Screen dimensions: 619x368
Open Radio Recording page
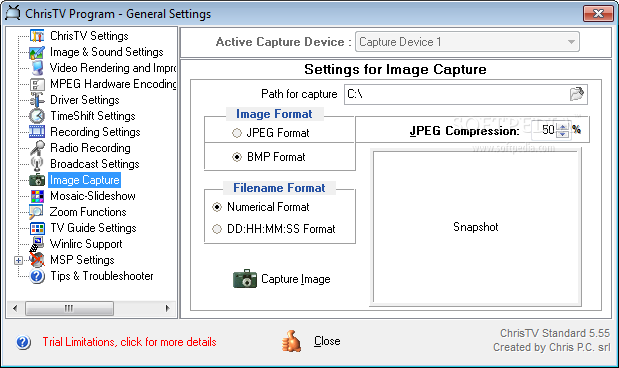click(90, 148)
